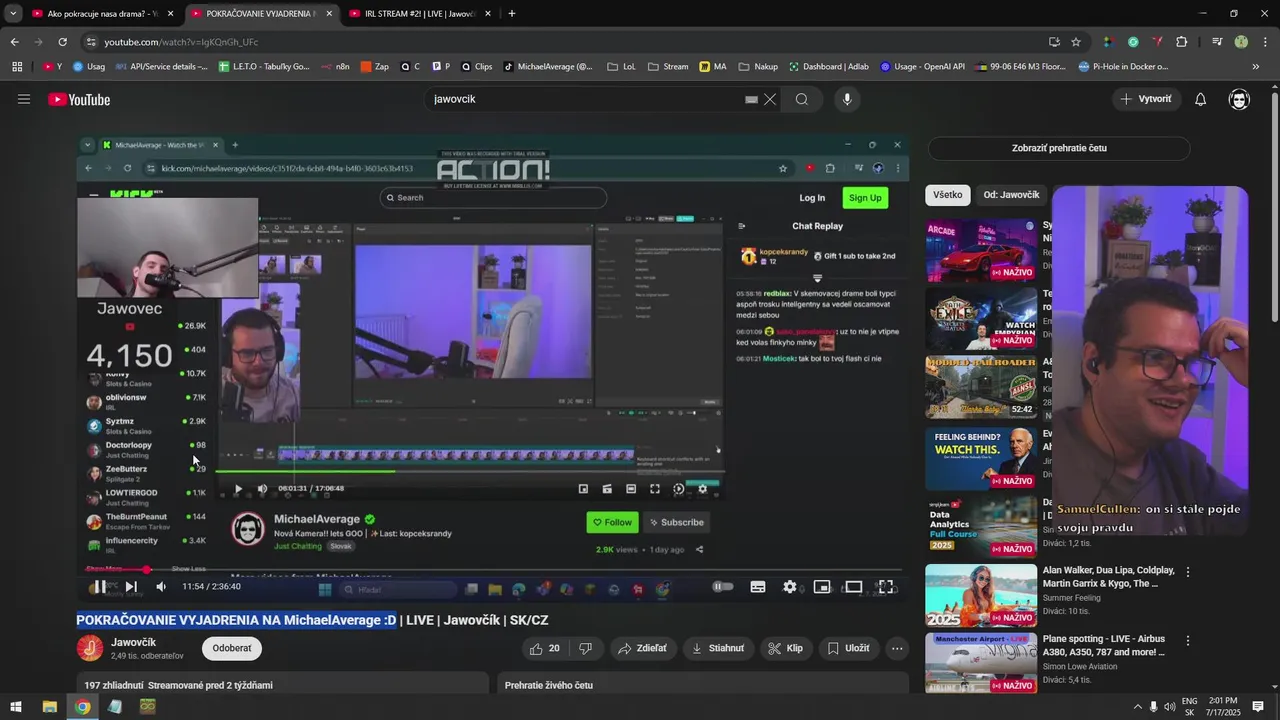Open the LoL bookmarks folder
Screen dimensions: 1280x720
point(621,67)
